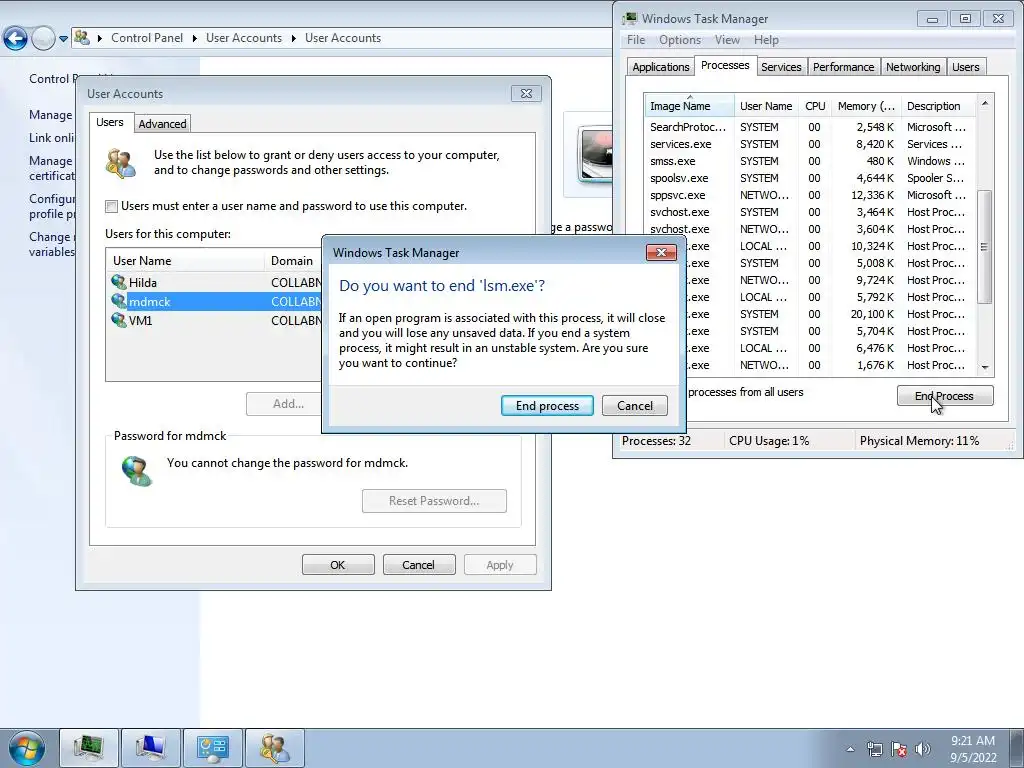This screenshot has width=1024, height=768.
Task: Show hidden system tray icons
Action: point(850,749)
